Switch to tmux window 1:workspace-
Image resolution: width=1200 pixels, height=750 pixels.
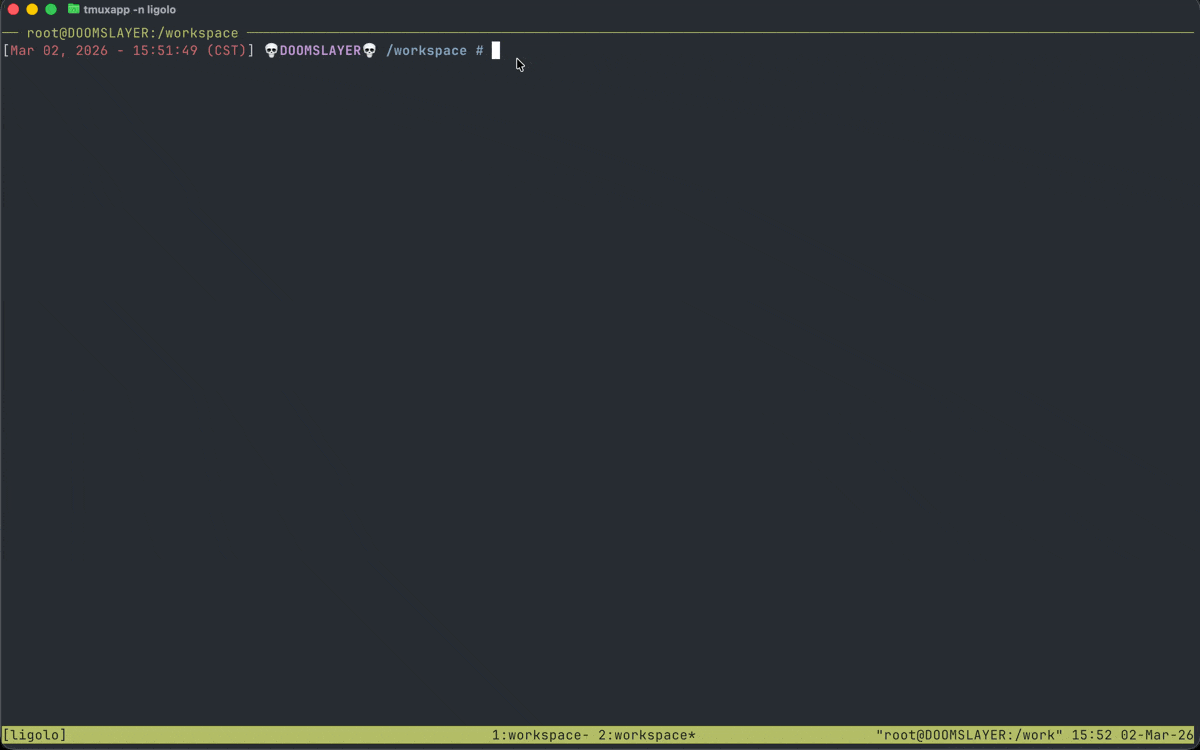540,736
